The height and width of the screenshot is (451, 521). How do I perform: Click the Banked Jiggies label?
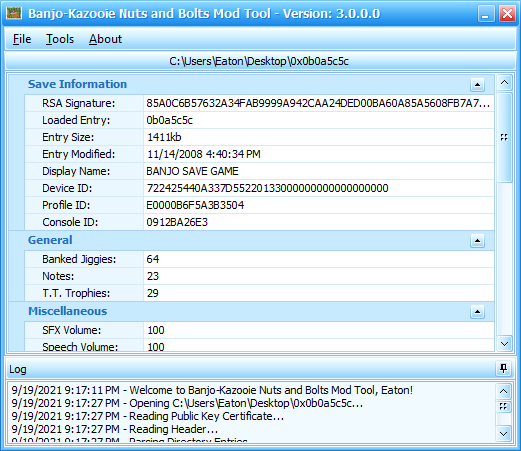tap(79, 259)
